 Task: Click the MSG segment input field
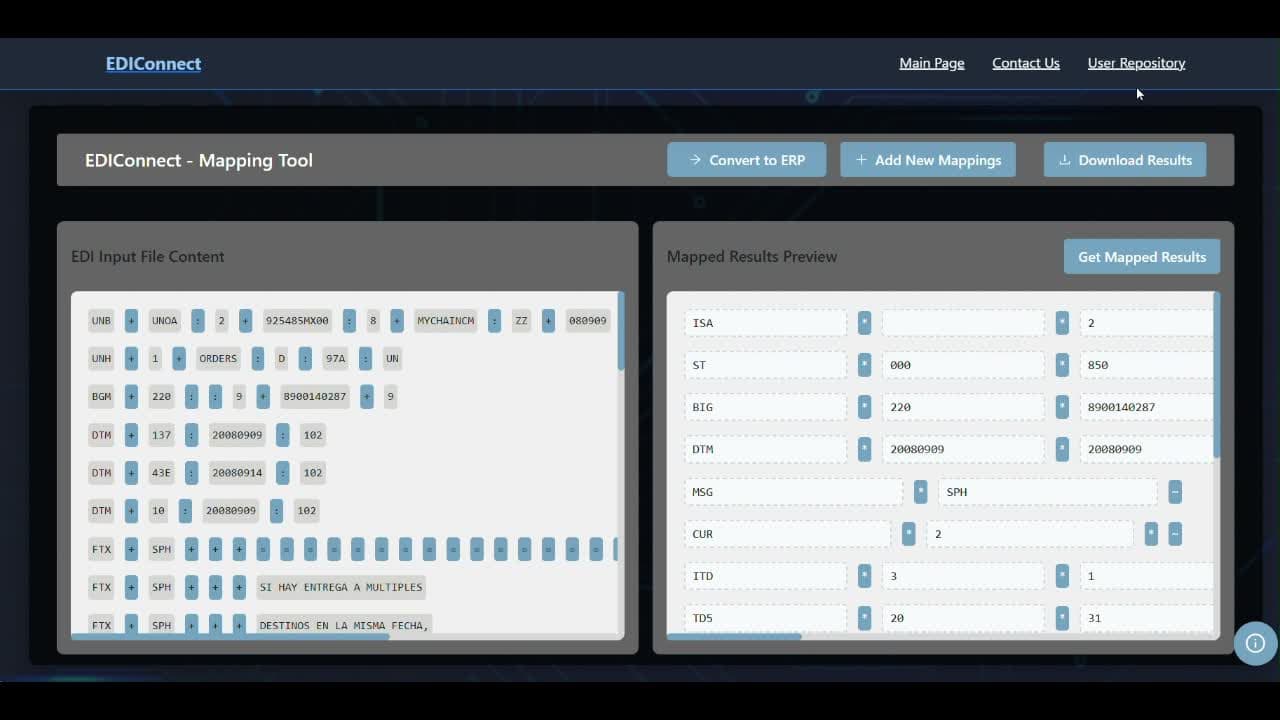pyautogui.click(x=793, y=492)
